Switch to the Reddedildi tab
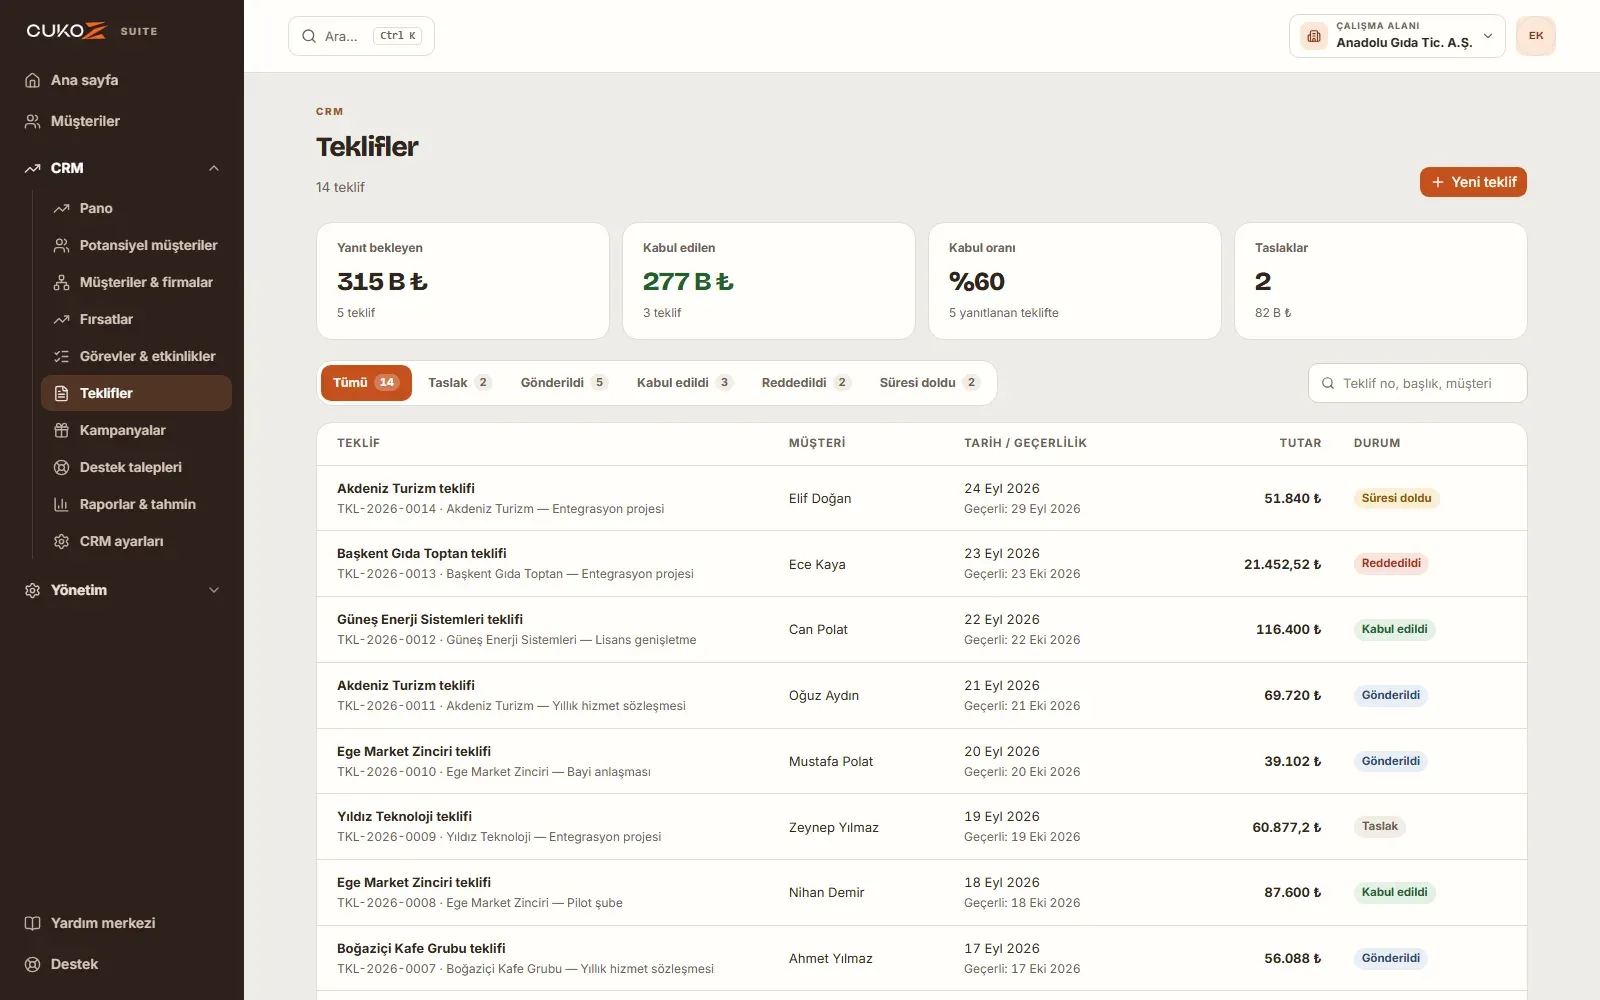The height and width of the screenshot is (1000, 1600). 805,383
